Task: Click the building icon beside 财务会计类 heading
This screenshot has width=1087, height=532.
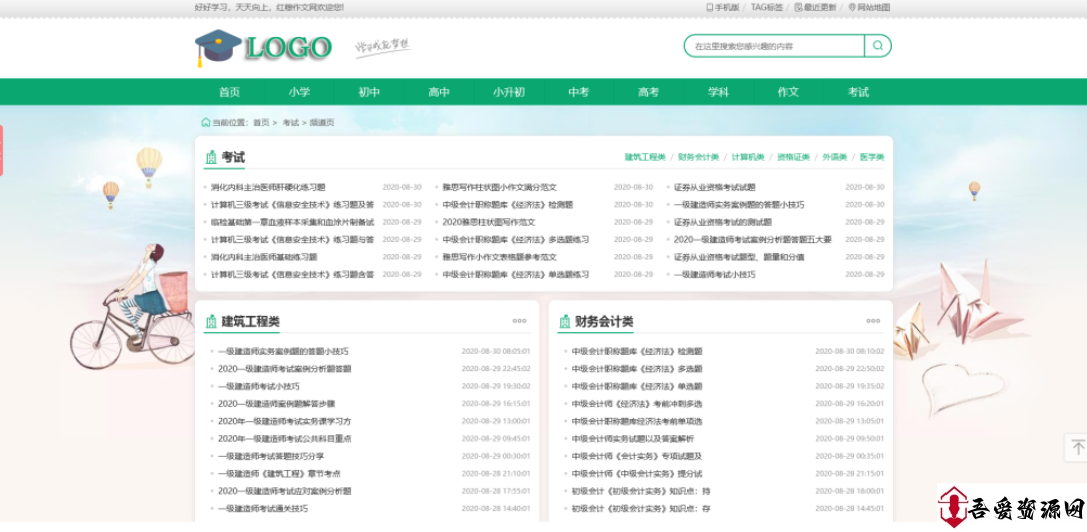Action: [564, 321]
